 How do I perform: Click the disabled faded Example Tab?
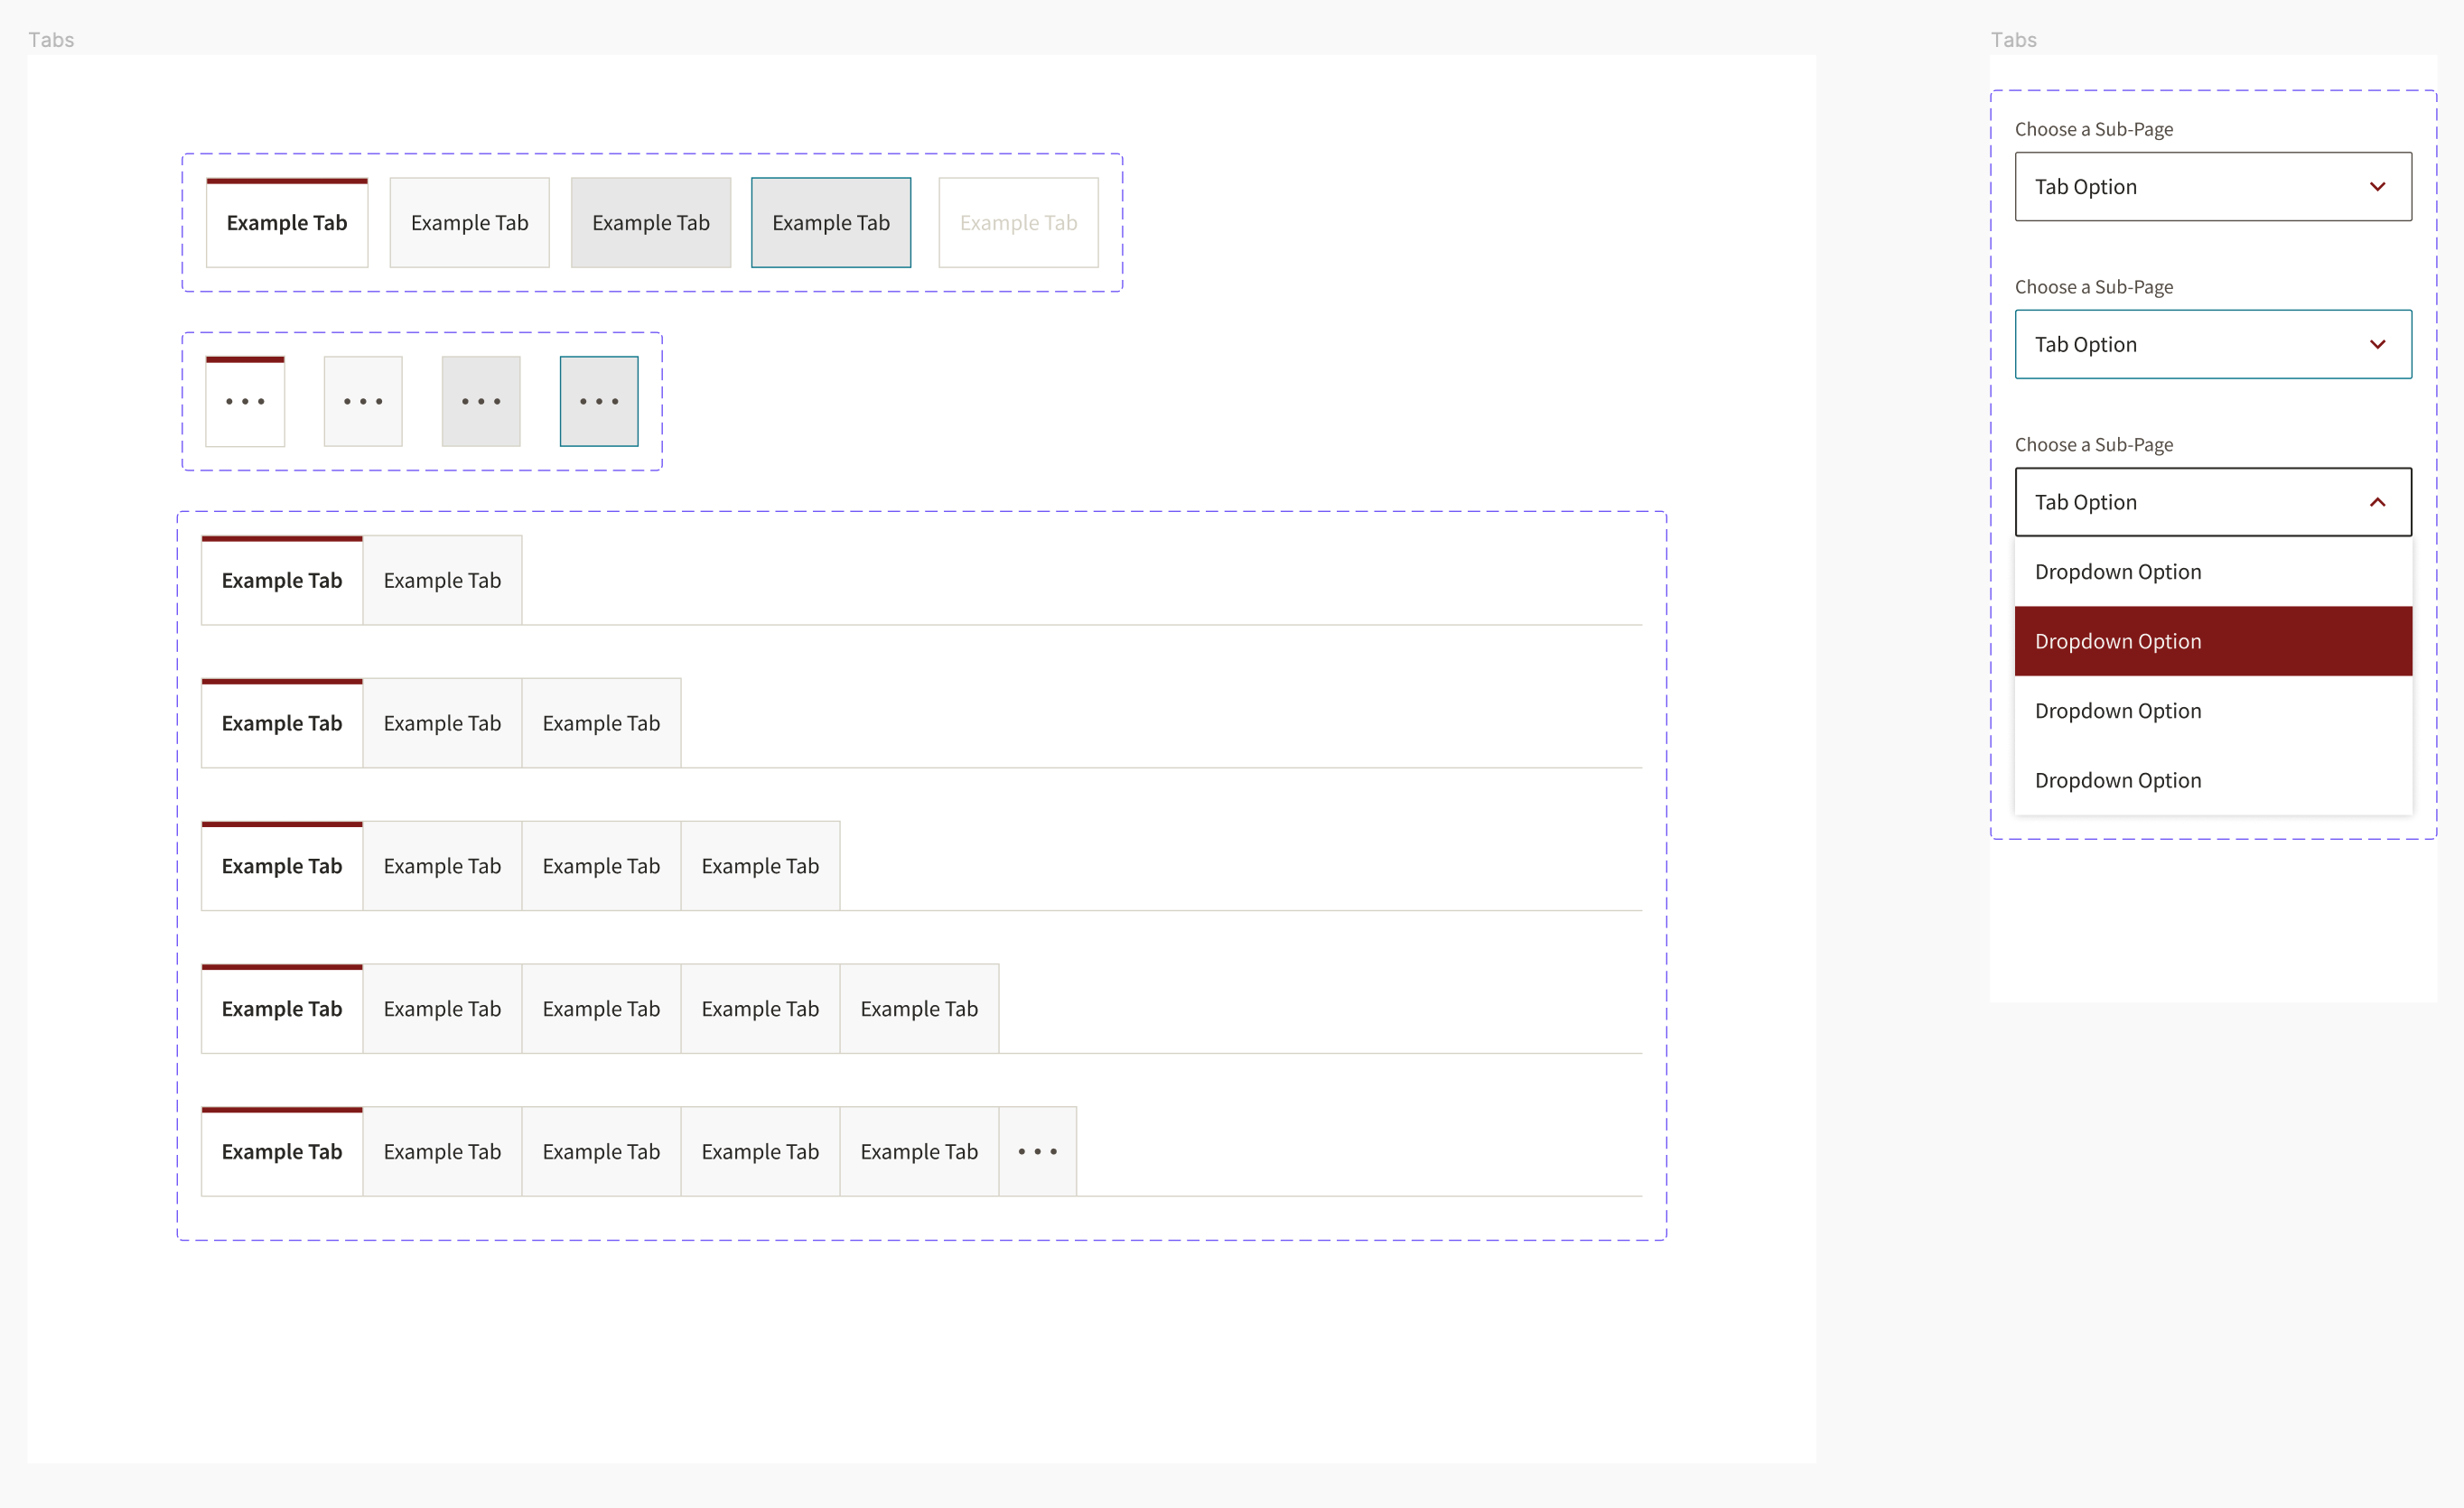pyautogui.click(x=1018, y=223)
